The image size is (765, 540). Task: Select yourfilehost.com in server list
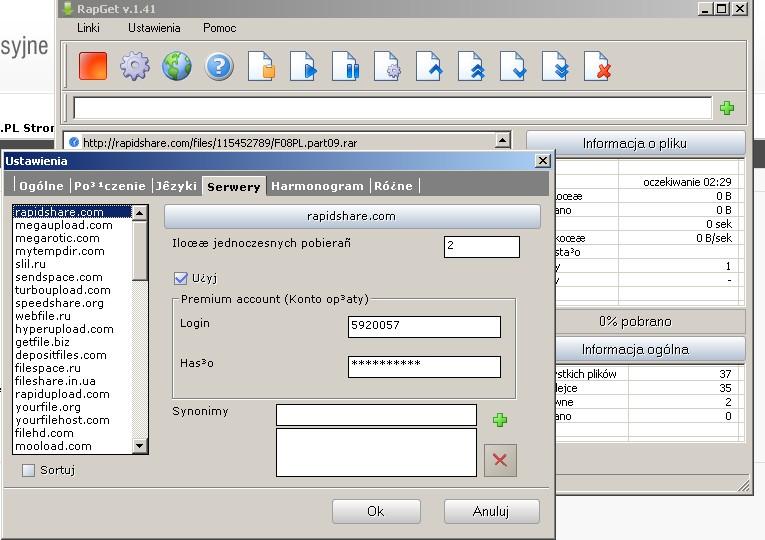coord(72,420)
